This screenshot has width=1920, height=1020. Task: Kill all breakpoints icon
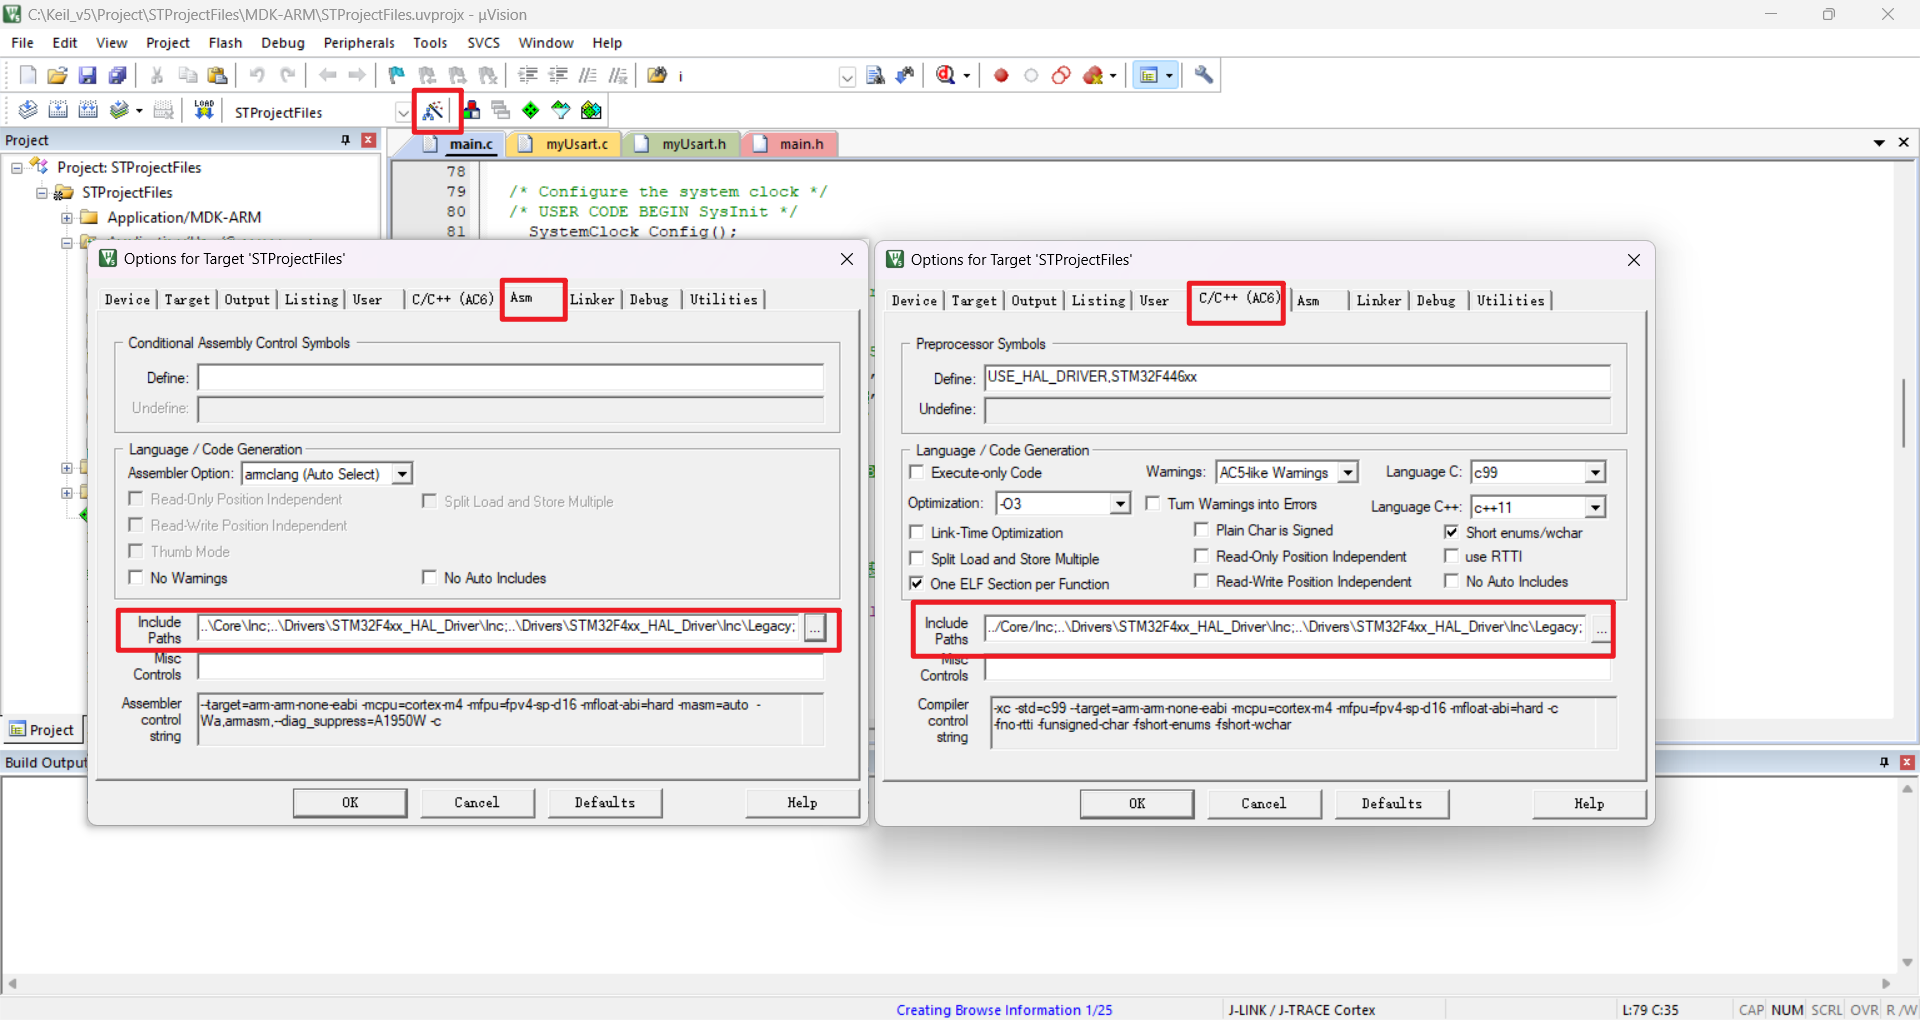click(1093, 75)
